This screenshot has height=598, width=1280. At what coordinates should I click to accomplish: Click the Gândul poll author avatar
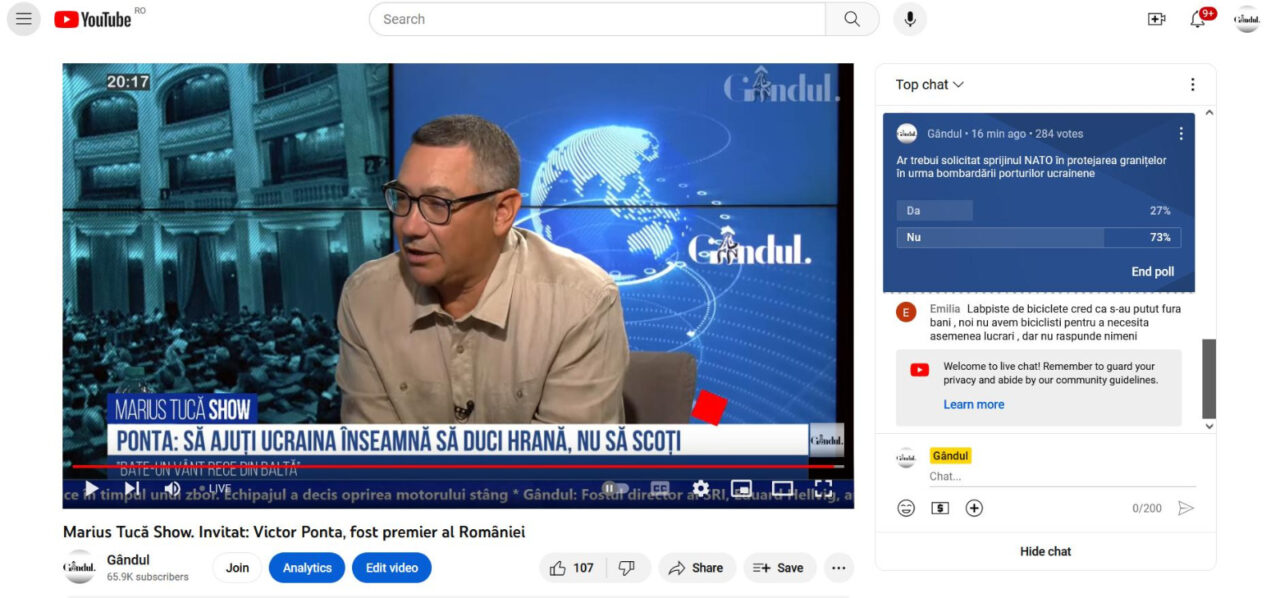point(907,133)
